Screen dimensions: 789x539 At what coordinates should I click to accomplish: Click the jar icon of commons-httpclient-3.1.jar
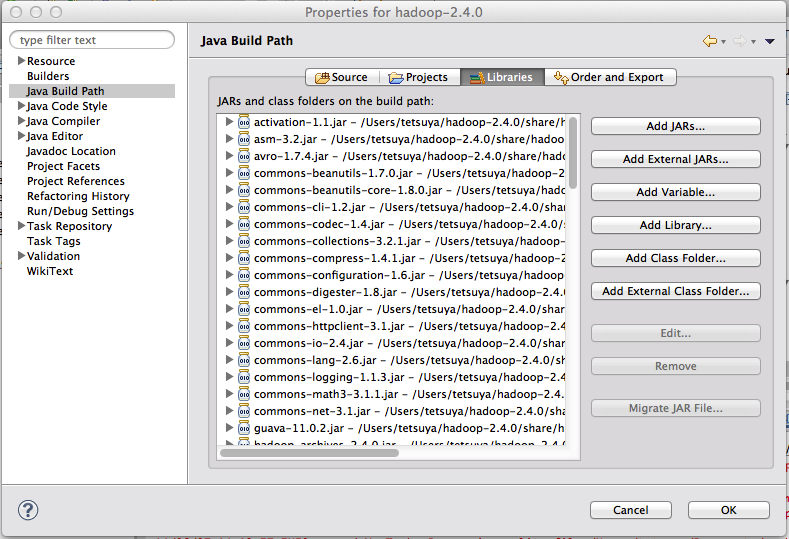pyautogui.click(x=244, y=326)
